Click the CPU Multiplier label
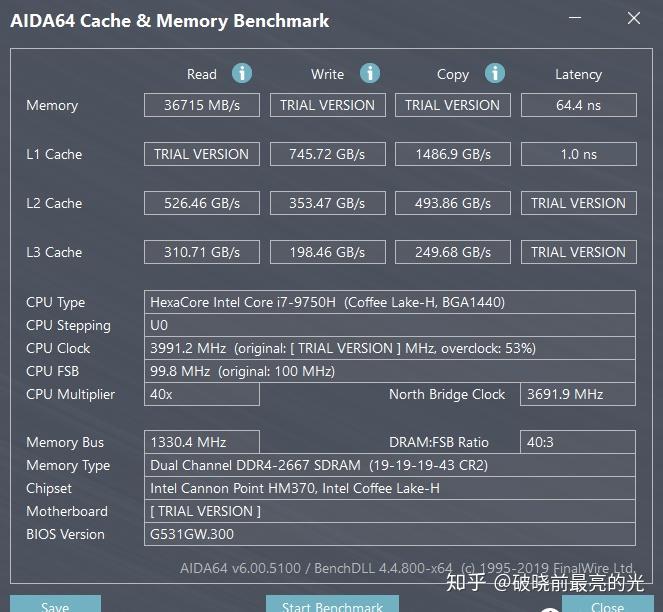 pos(71,395)
